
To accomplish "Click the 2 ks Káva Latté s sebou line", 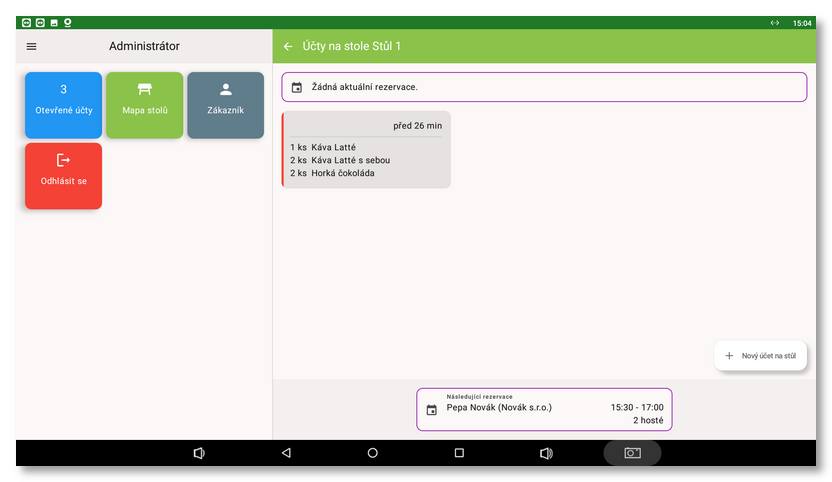I will [340, 160].
